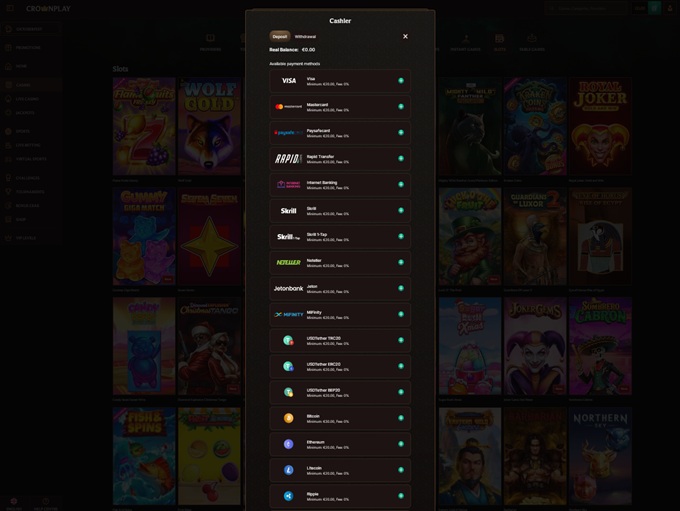Open the USDTether TRC20 payment row

(x=340, y=340)
